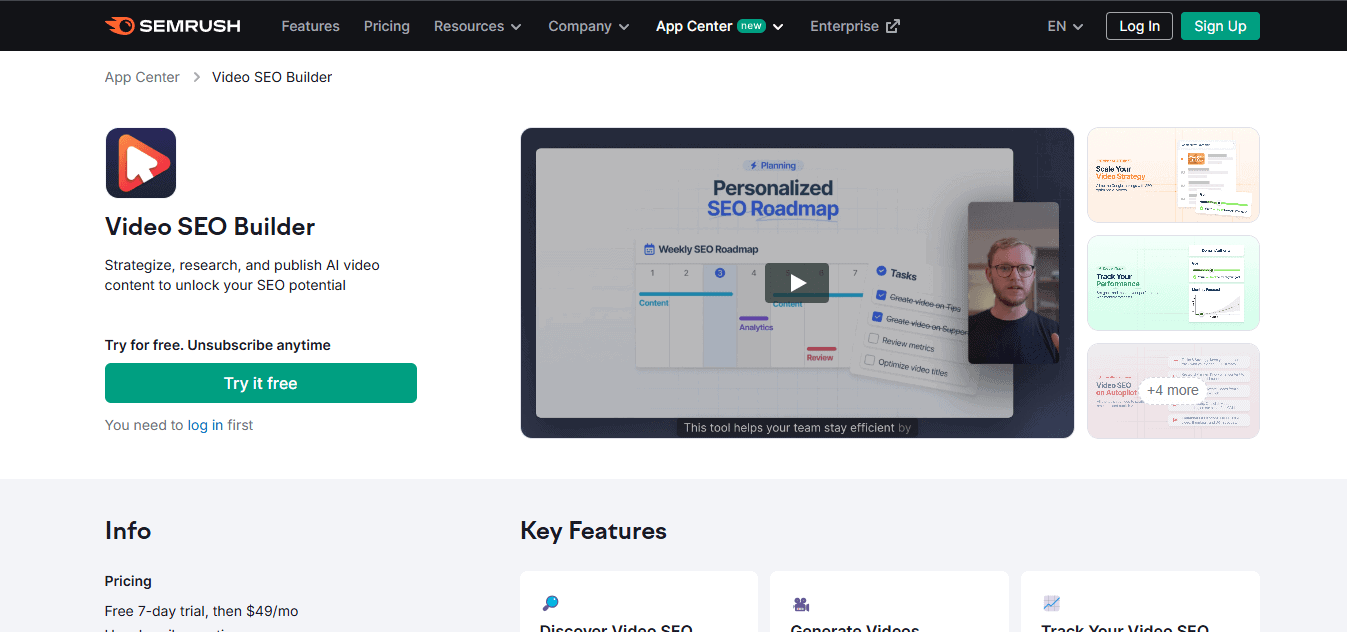Viewport: 1347px width, 632px height.
Task: Play the Personalized SEO Roadmap video
Action: pyautogui.click(x=797, y=283)
